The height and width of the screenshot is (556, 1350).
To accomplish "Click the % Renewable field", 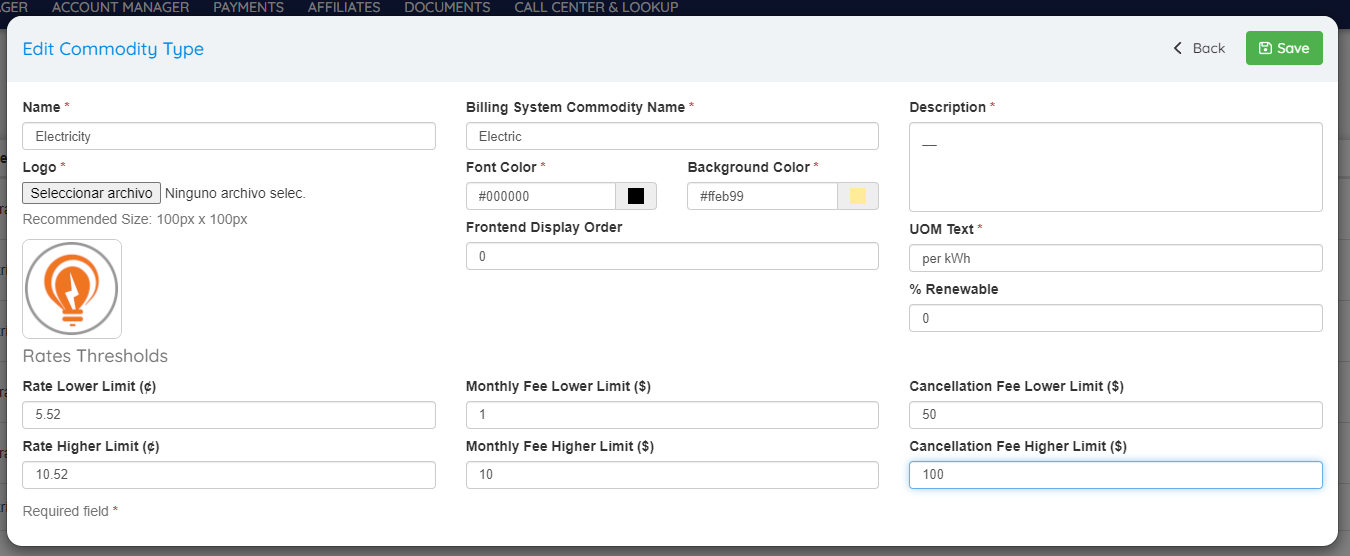I will click(1116, 318).
